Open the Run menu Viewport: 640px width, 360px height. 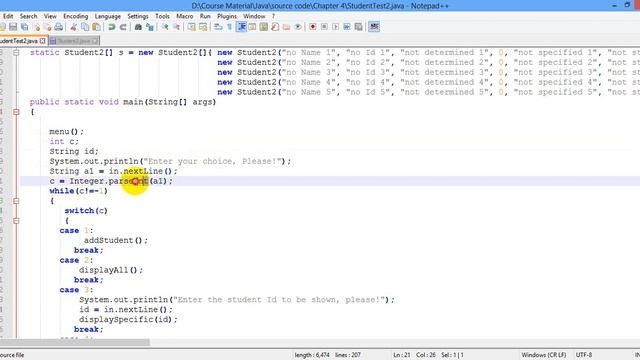205,16
